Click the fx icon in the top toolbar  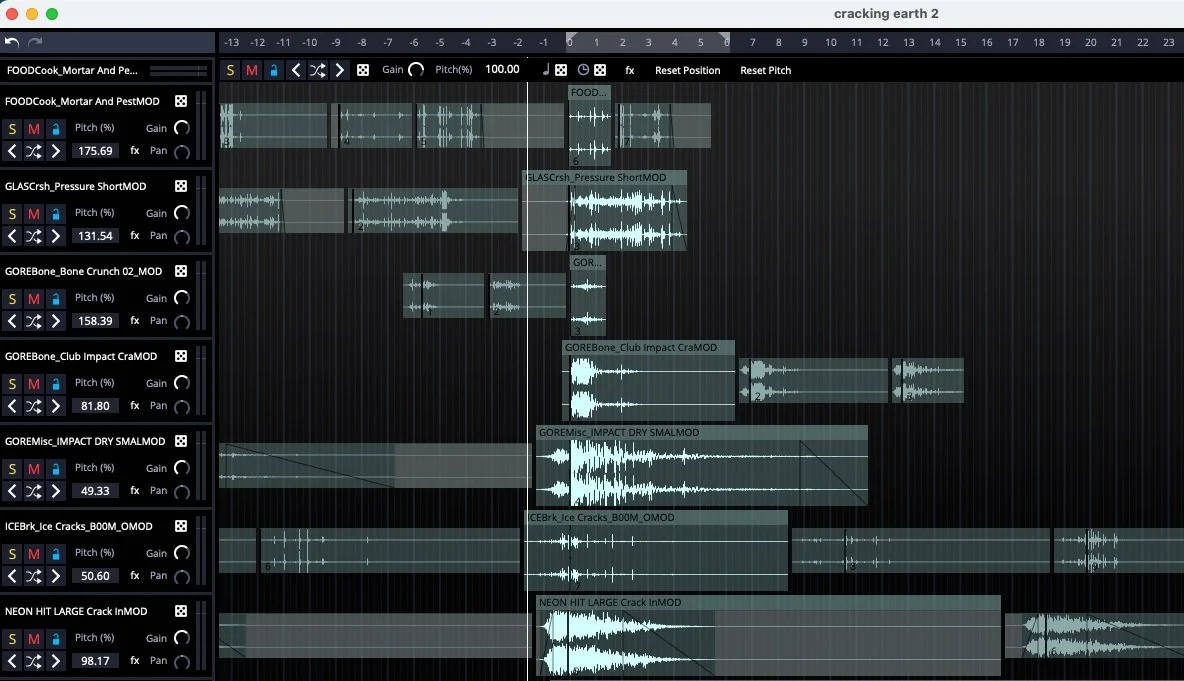629,70
